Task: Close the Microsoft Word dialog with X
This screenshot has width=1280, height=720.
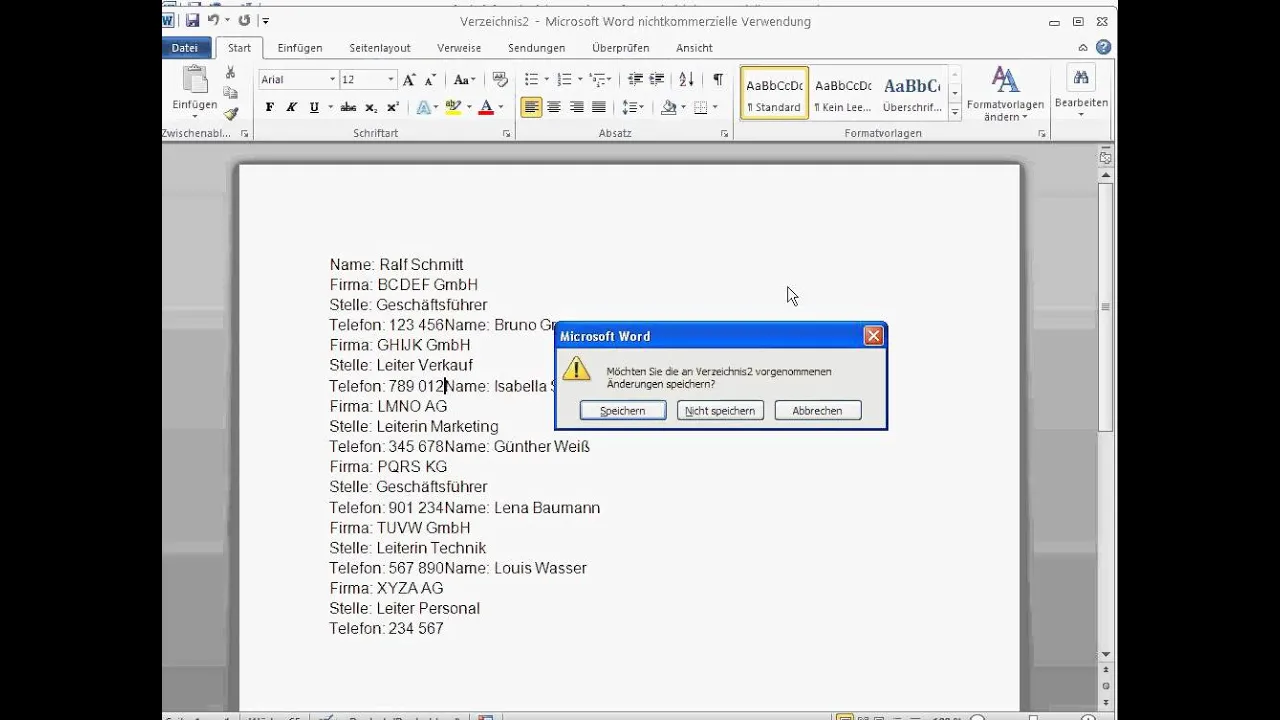Action: pos(873,336)
